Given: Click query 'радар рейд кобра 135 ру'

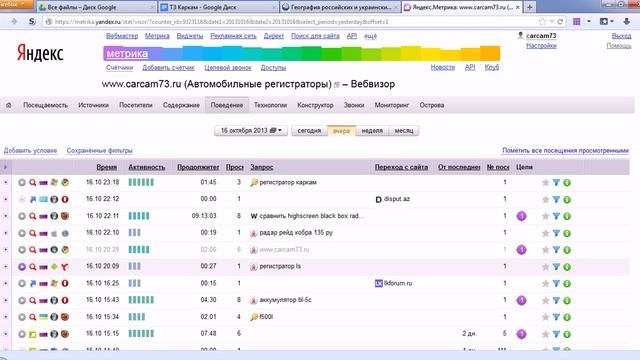Looking at the screenshot, I should coord(296,233).
